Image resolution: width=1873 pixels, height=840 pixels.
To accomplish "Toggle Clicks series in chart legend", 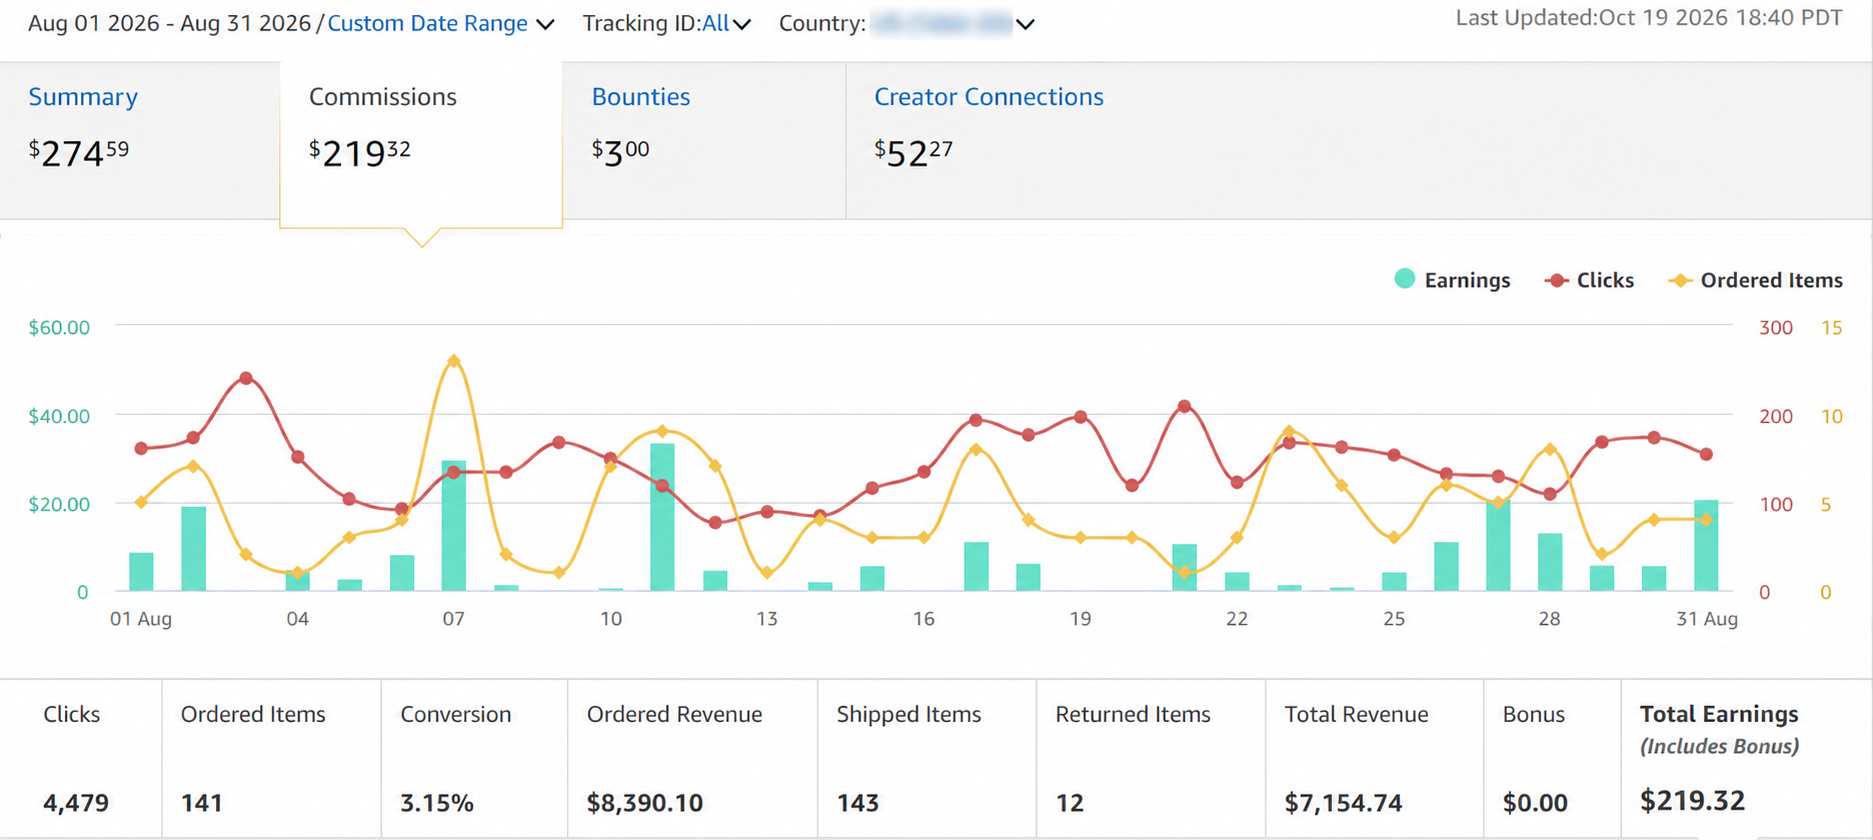I will tap(1589, 280).
